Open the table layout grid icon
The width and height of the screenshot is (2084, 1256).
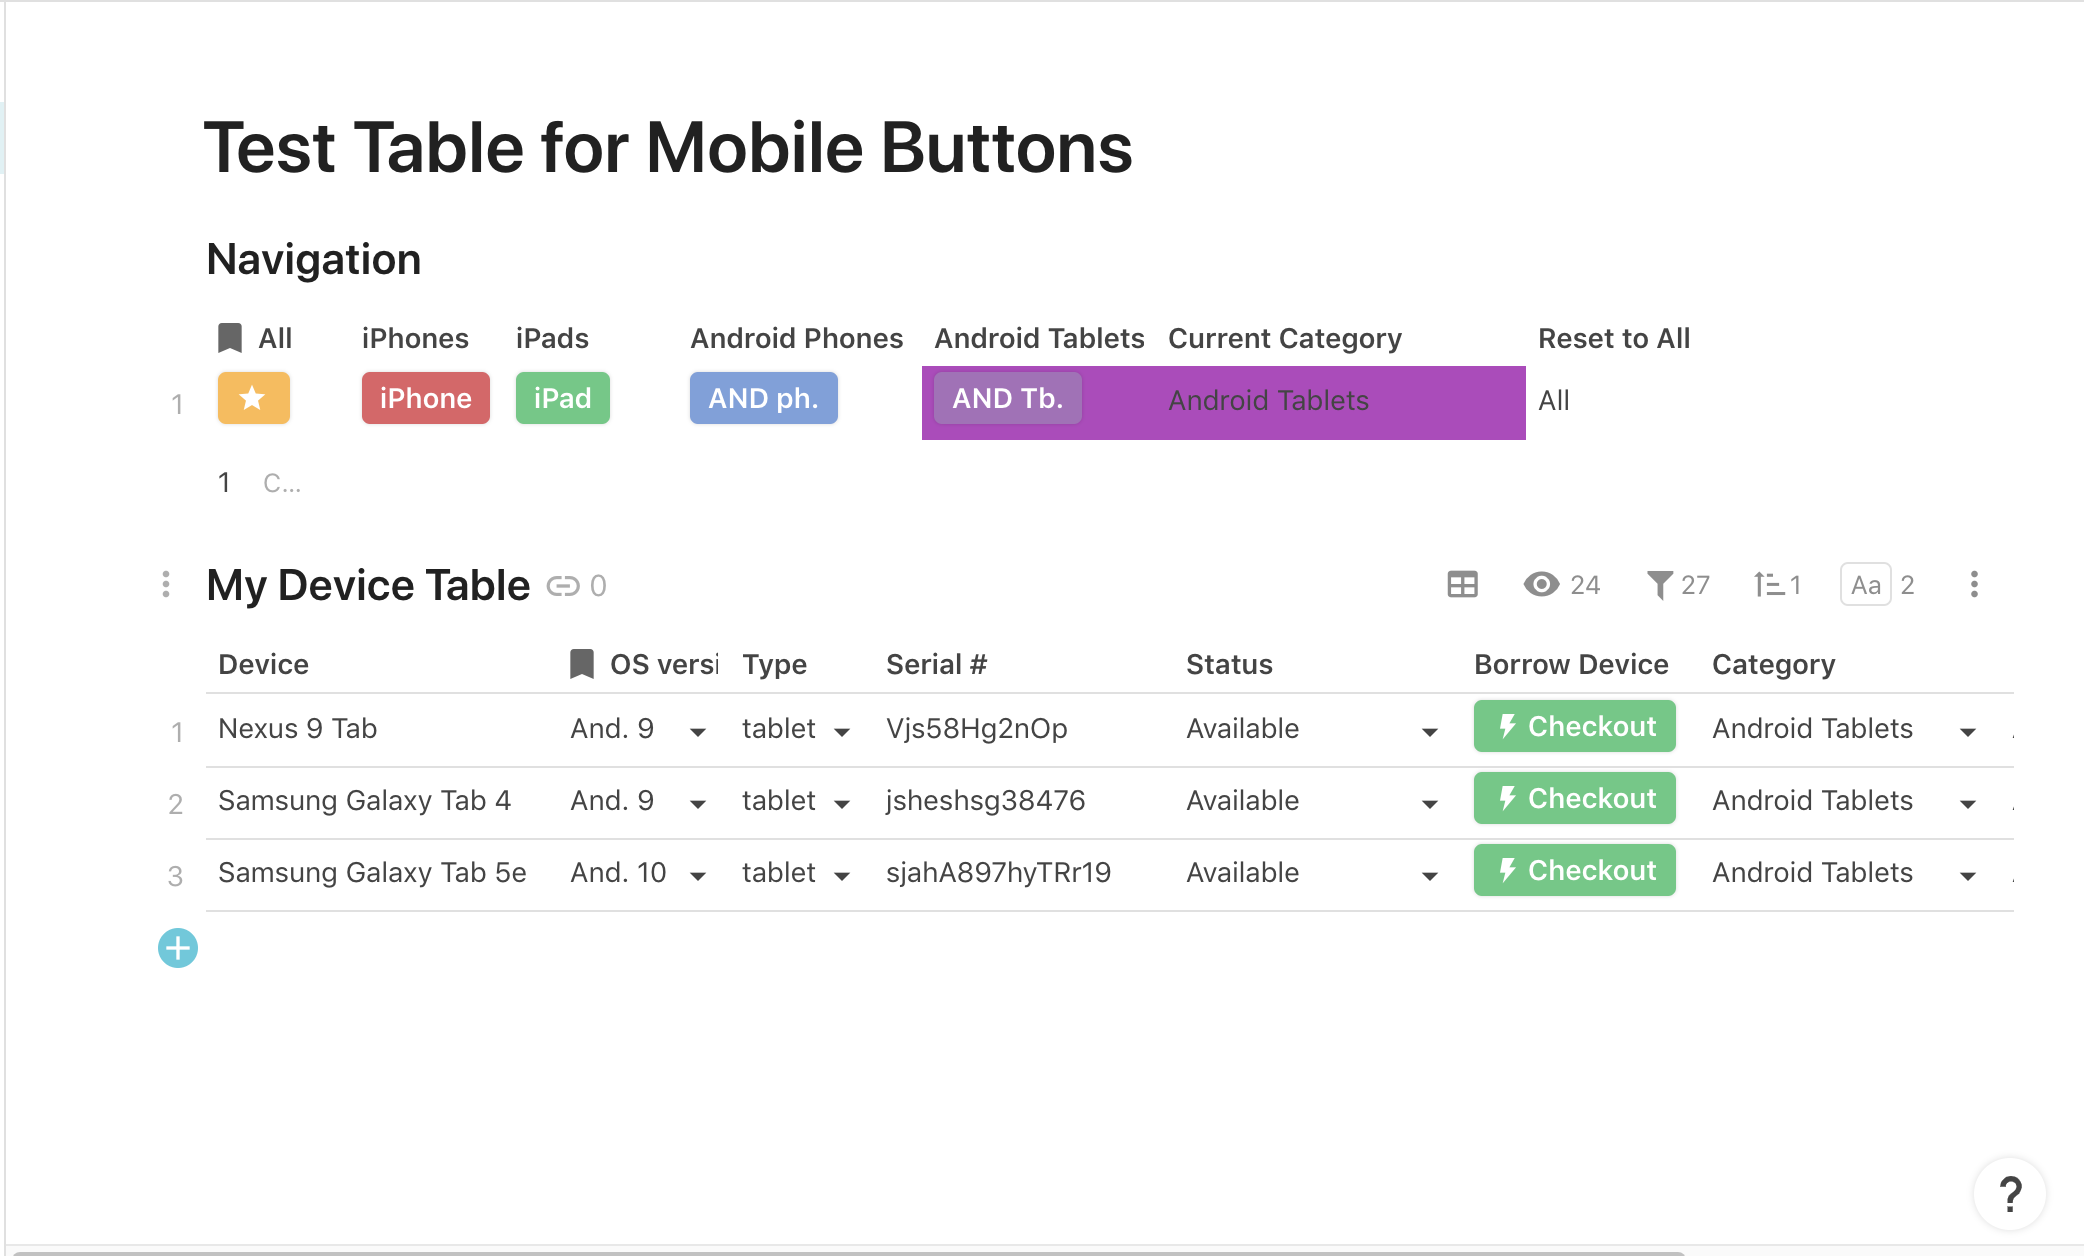click(1462, 585)
